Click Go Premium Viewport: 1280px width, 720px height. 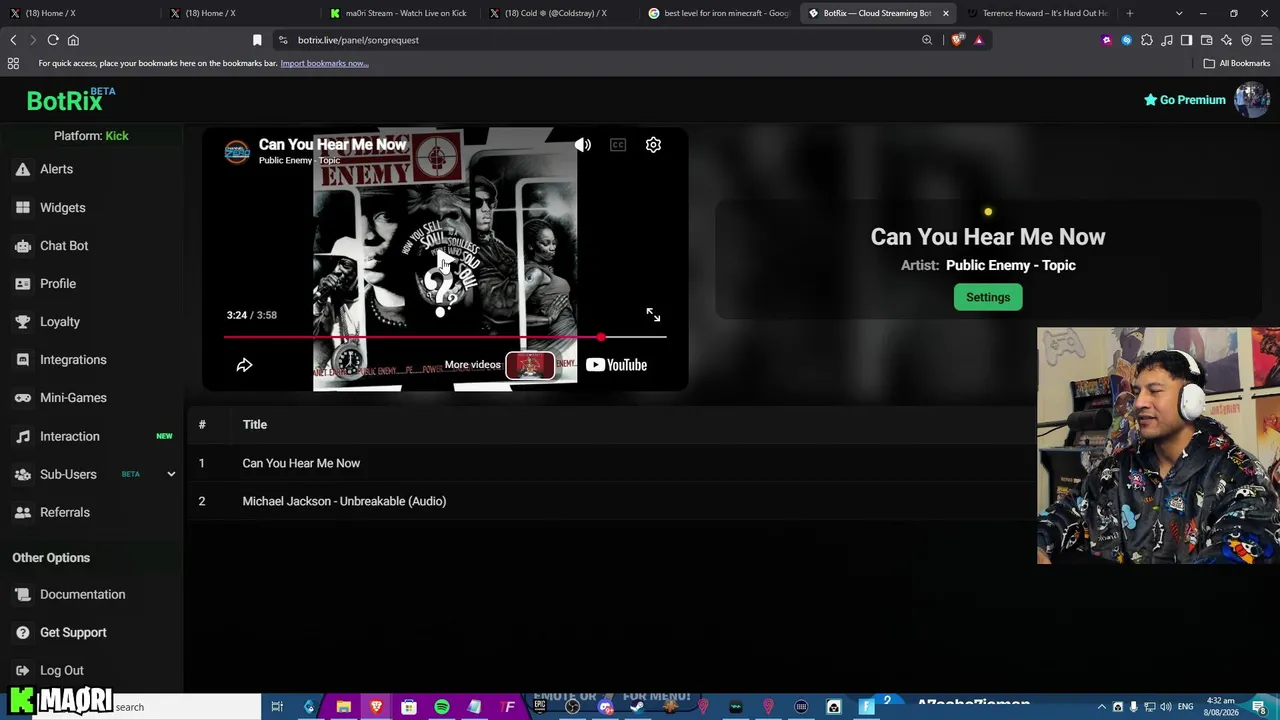tap(1185, 100)
